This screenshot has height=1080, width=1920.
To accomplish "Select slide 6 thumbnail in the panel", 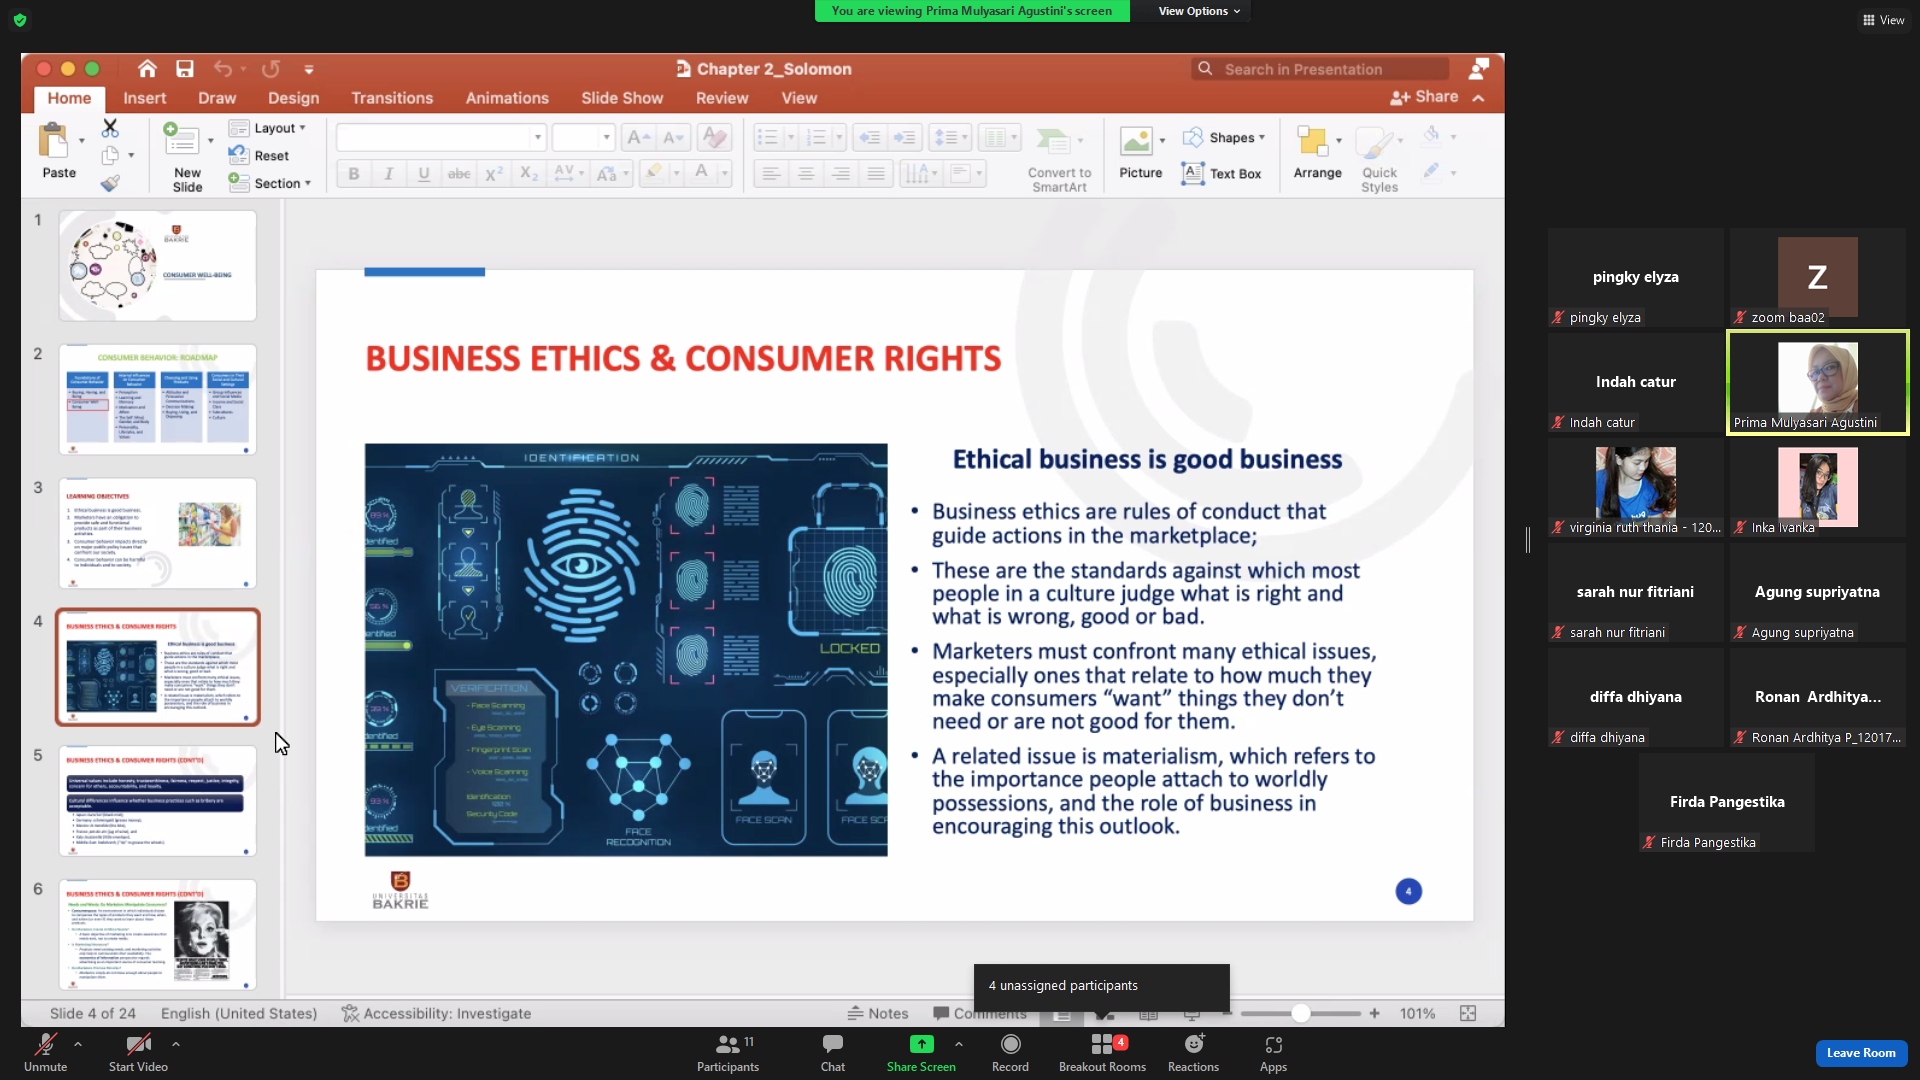I will [158, 934].
